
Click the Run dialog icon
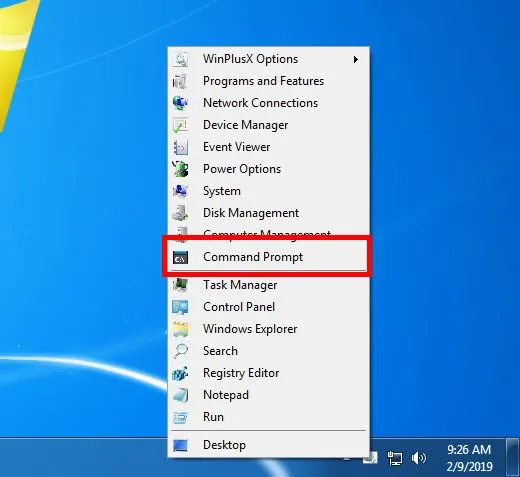[x=180, y=417]
